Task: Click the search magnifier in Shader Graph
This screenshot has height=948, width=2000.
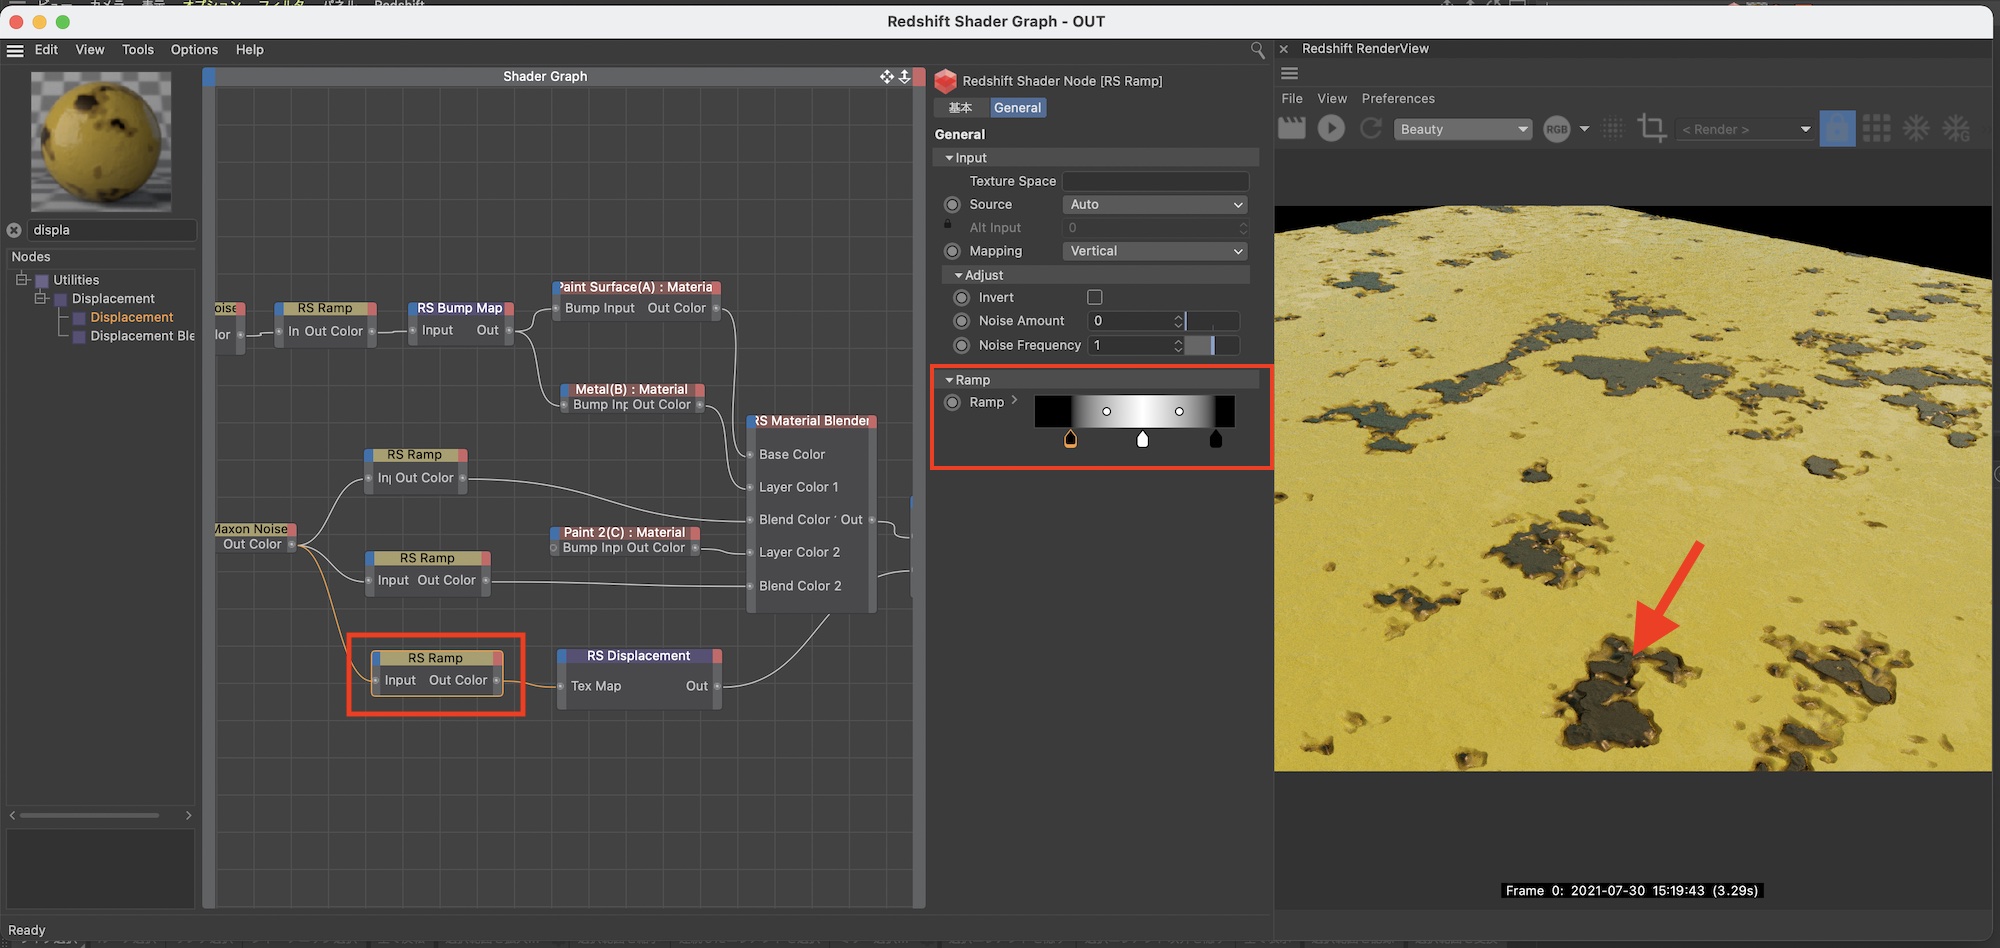Action: pyautogui.click(x=1257, y=50)
